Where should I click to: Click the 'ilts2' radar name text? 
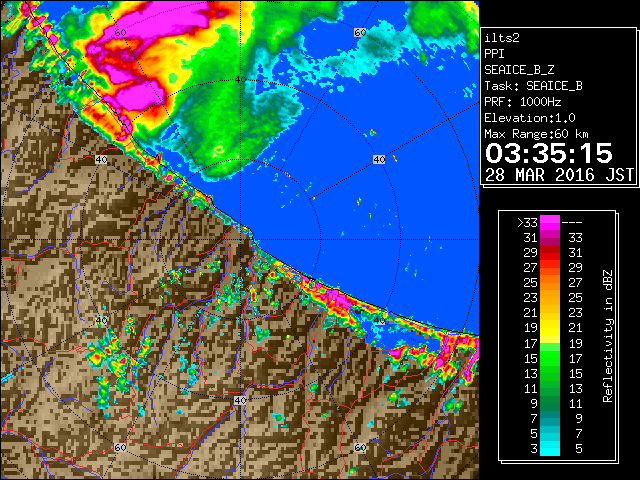click(502, 38)
